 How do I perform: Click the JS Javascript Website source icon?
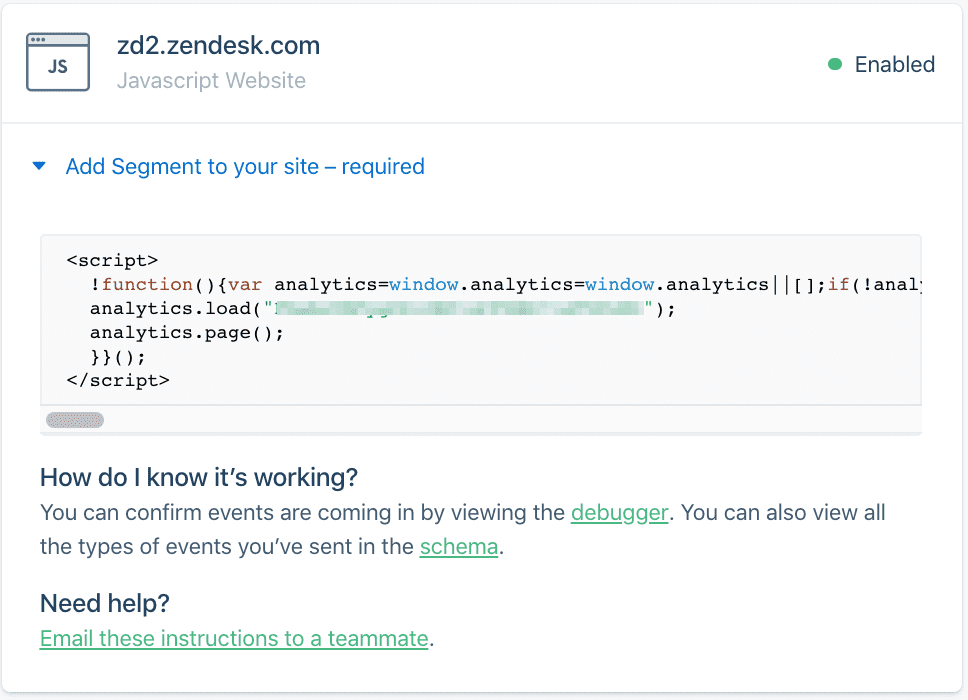[x=57, y=62]
